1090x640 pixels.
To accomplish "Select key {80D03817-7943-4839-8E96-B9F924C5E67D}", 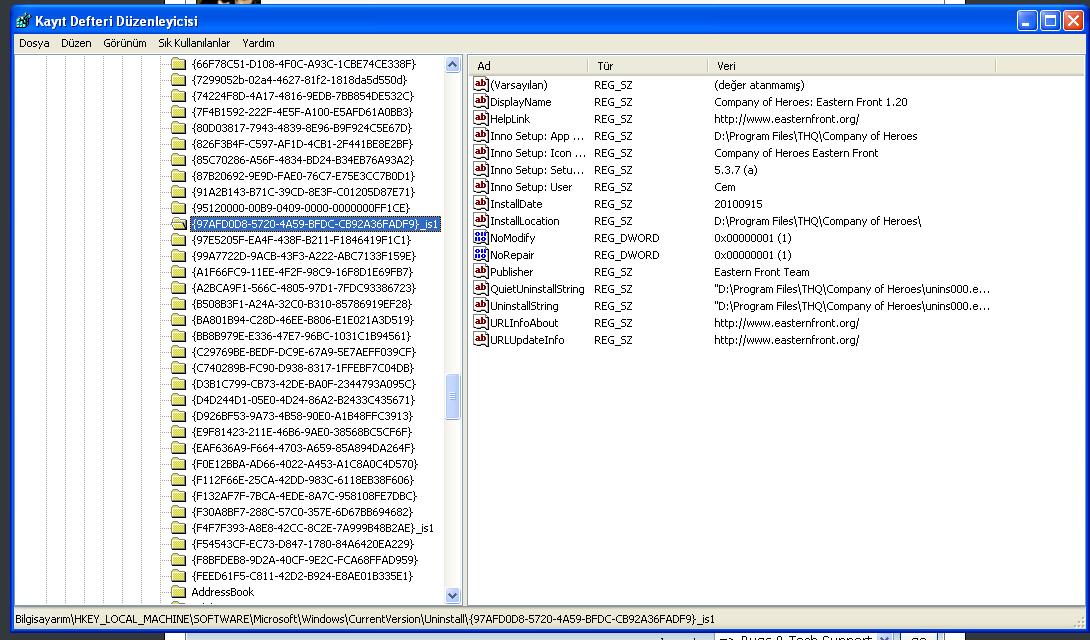I will coord(302,128).
